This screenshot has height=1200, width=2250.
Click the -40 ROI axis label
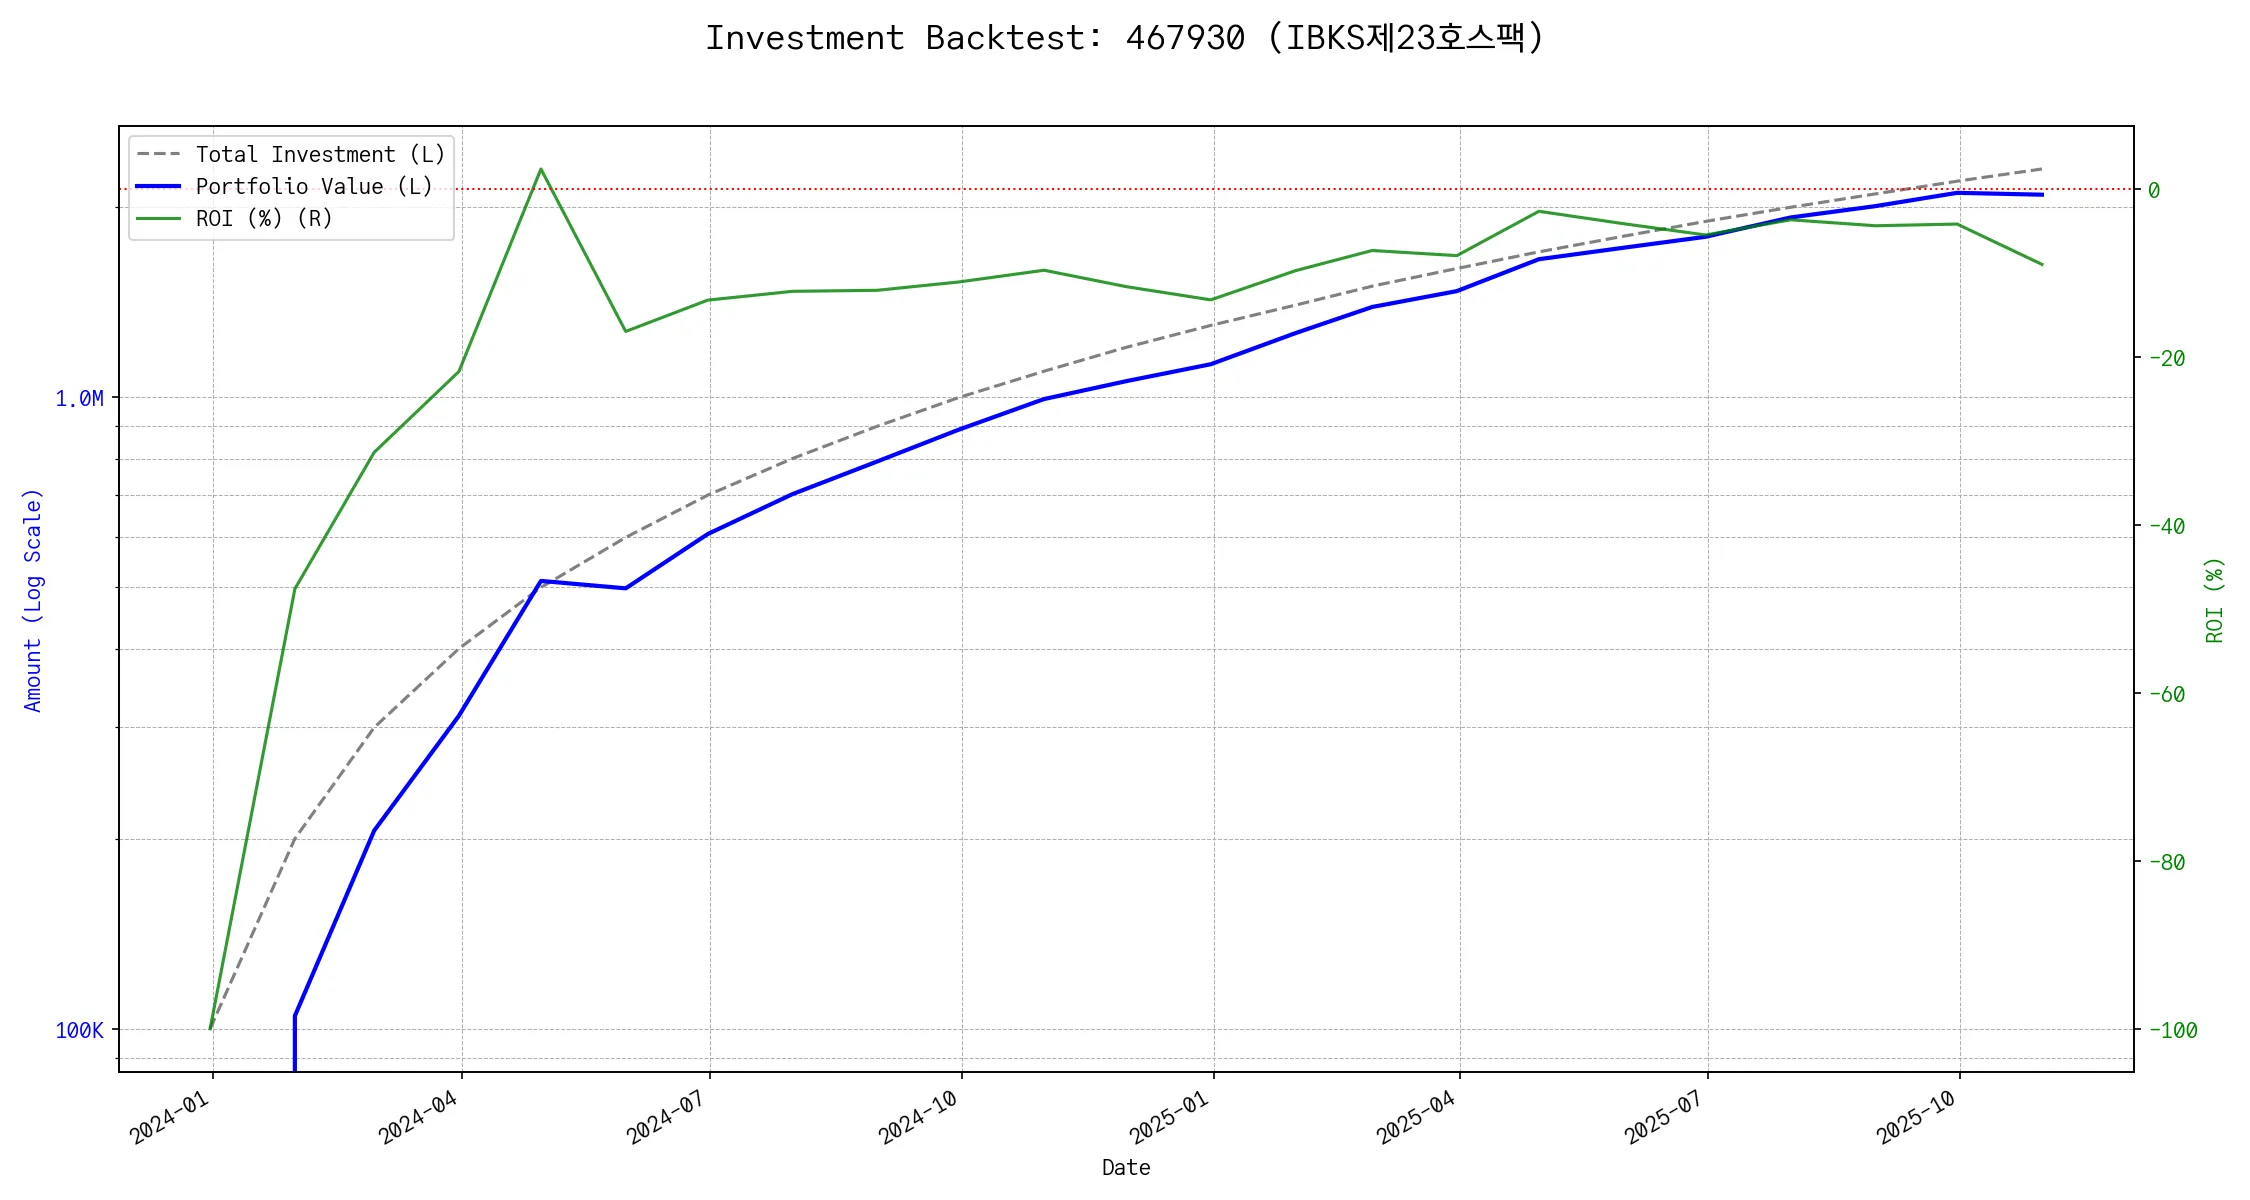(x=2165, y=526)
